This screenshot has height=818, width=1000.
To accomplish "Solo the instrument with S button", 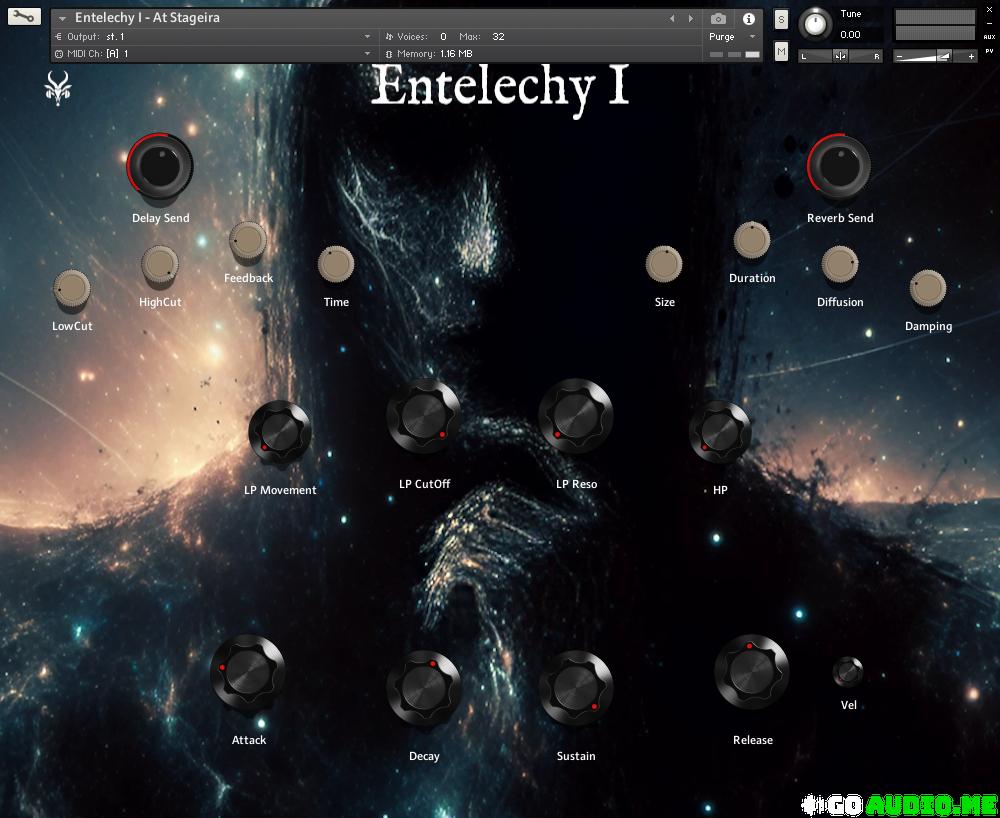I will point(781,20).
